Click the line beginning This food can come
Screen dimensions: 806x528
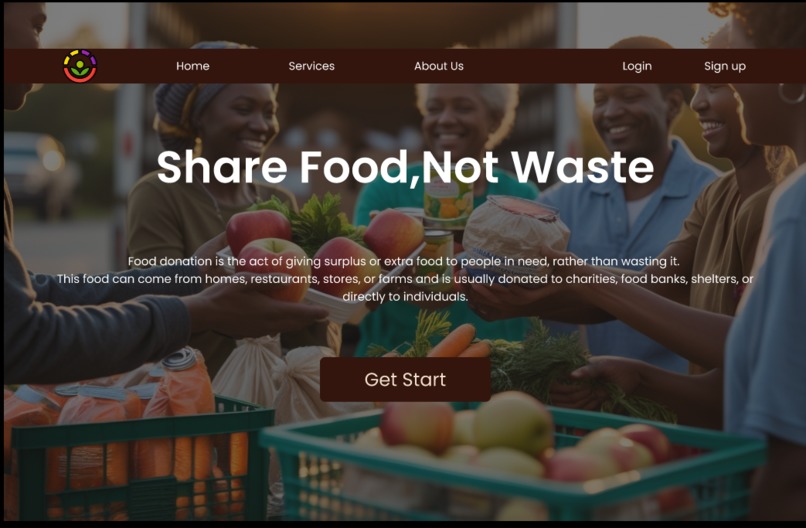pos(405,279)
